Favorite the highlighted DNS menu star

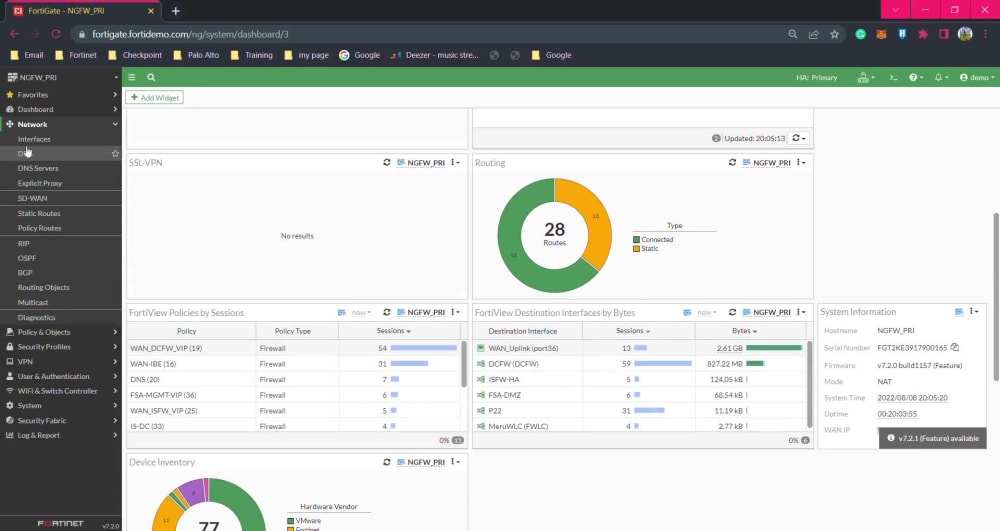click(x=115, y=154)
